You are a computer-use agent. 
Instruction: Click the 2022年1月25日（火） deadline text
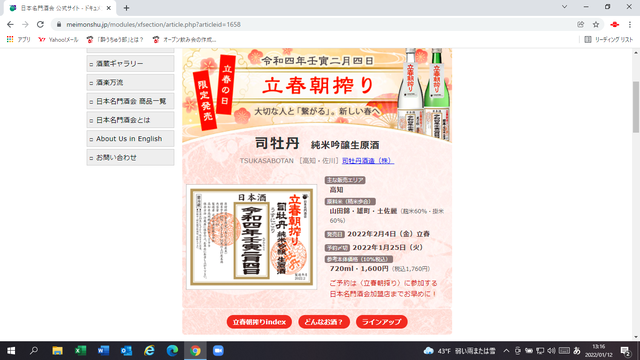pyautogui.click(x=387, y=248)
